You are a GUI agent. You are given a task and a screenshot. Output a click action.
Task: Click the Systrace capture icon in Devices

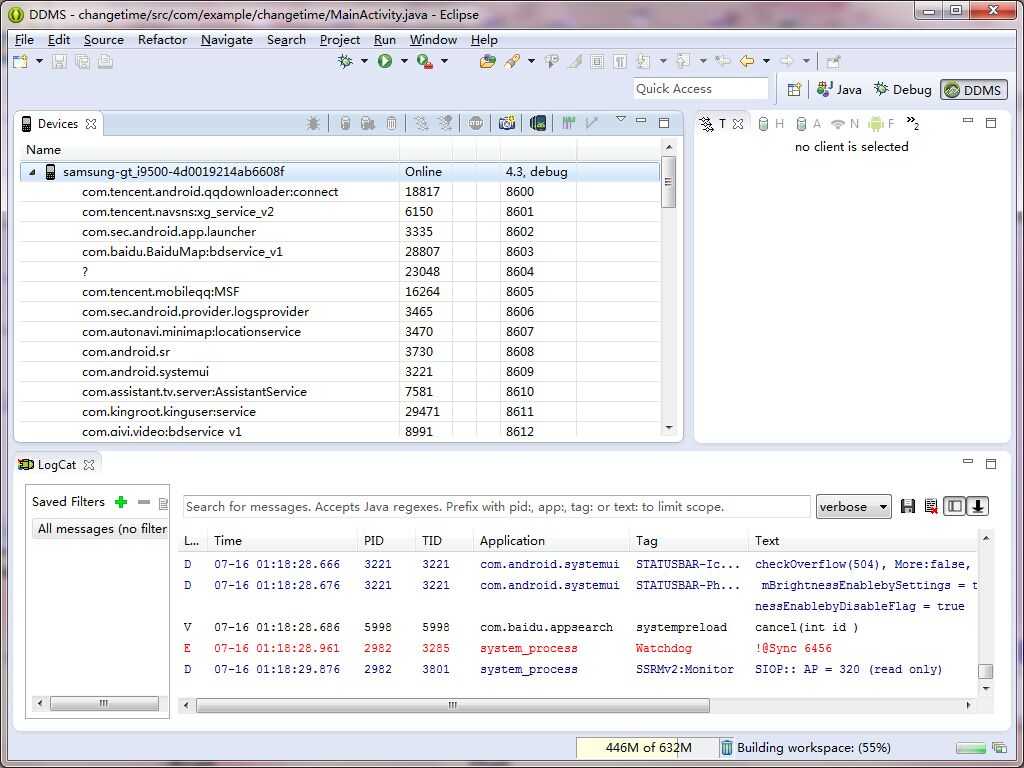click(569, 123)
